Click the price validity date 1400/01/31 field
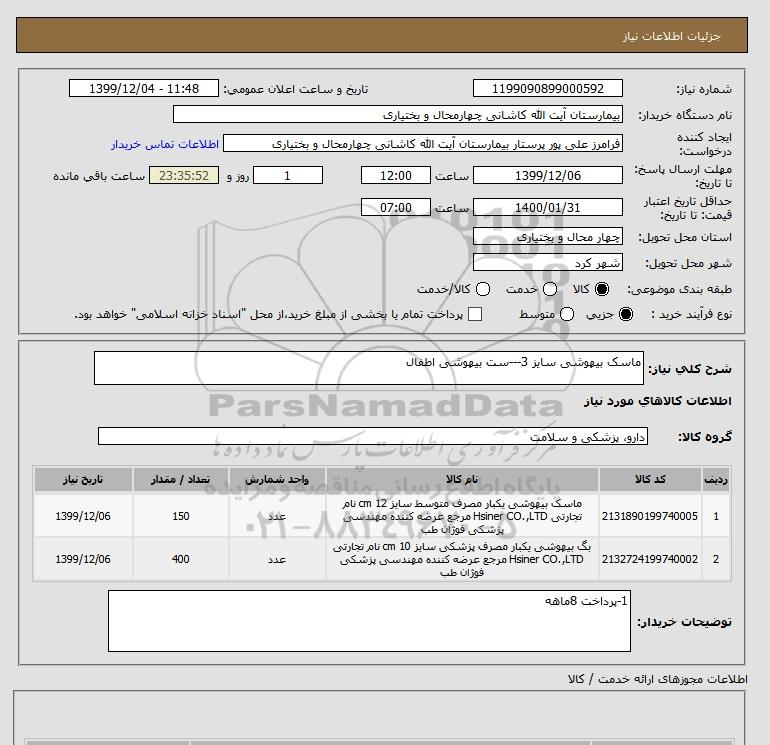This screenshot has height=745, width=770. point(548,207)
